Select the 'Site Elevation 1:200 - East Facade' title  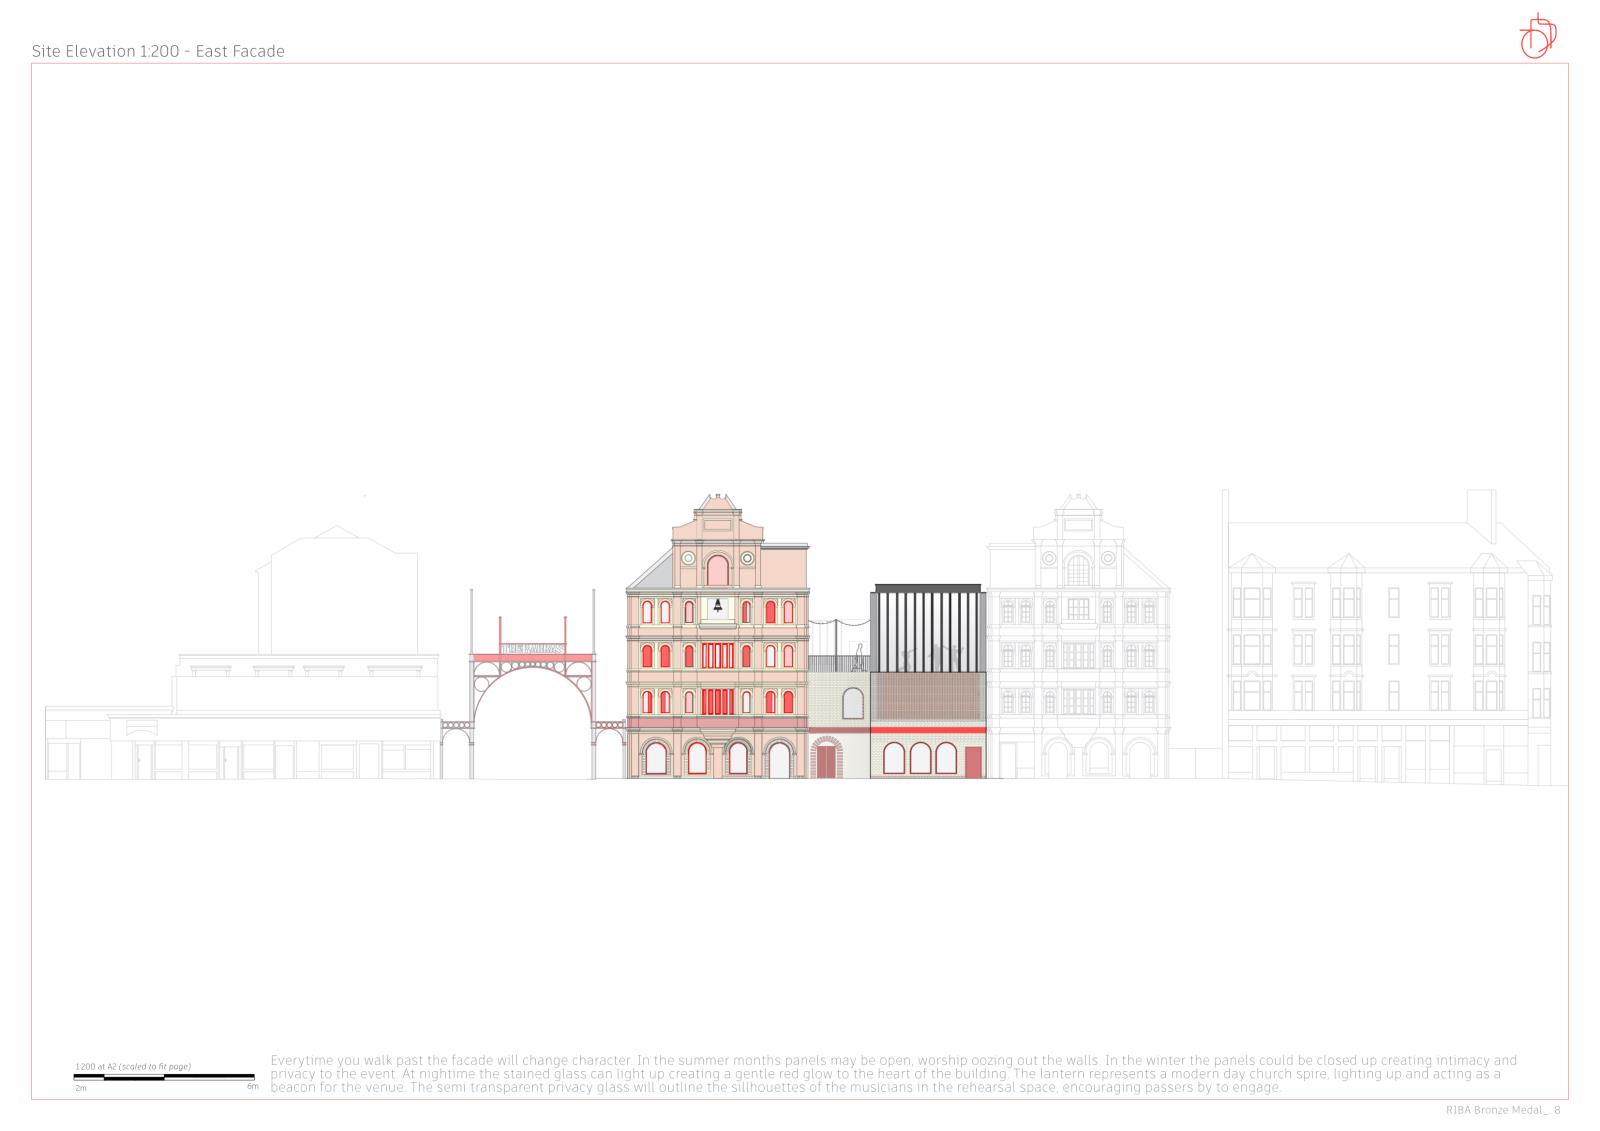[x=158, y=51]
